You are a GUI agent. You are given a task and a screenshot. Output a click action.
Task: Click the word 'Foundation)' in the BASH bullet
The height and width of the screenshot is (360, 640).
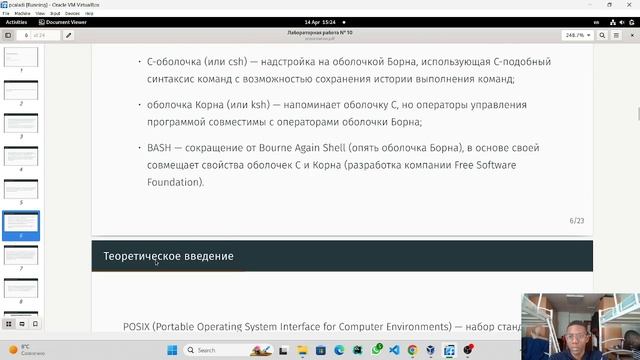click(176, 182)
